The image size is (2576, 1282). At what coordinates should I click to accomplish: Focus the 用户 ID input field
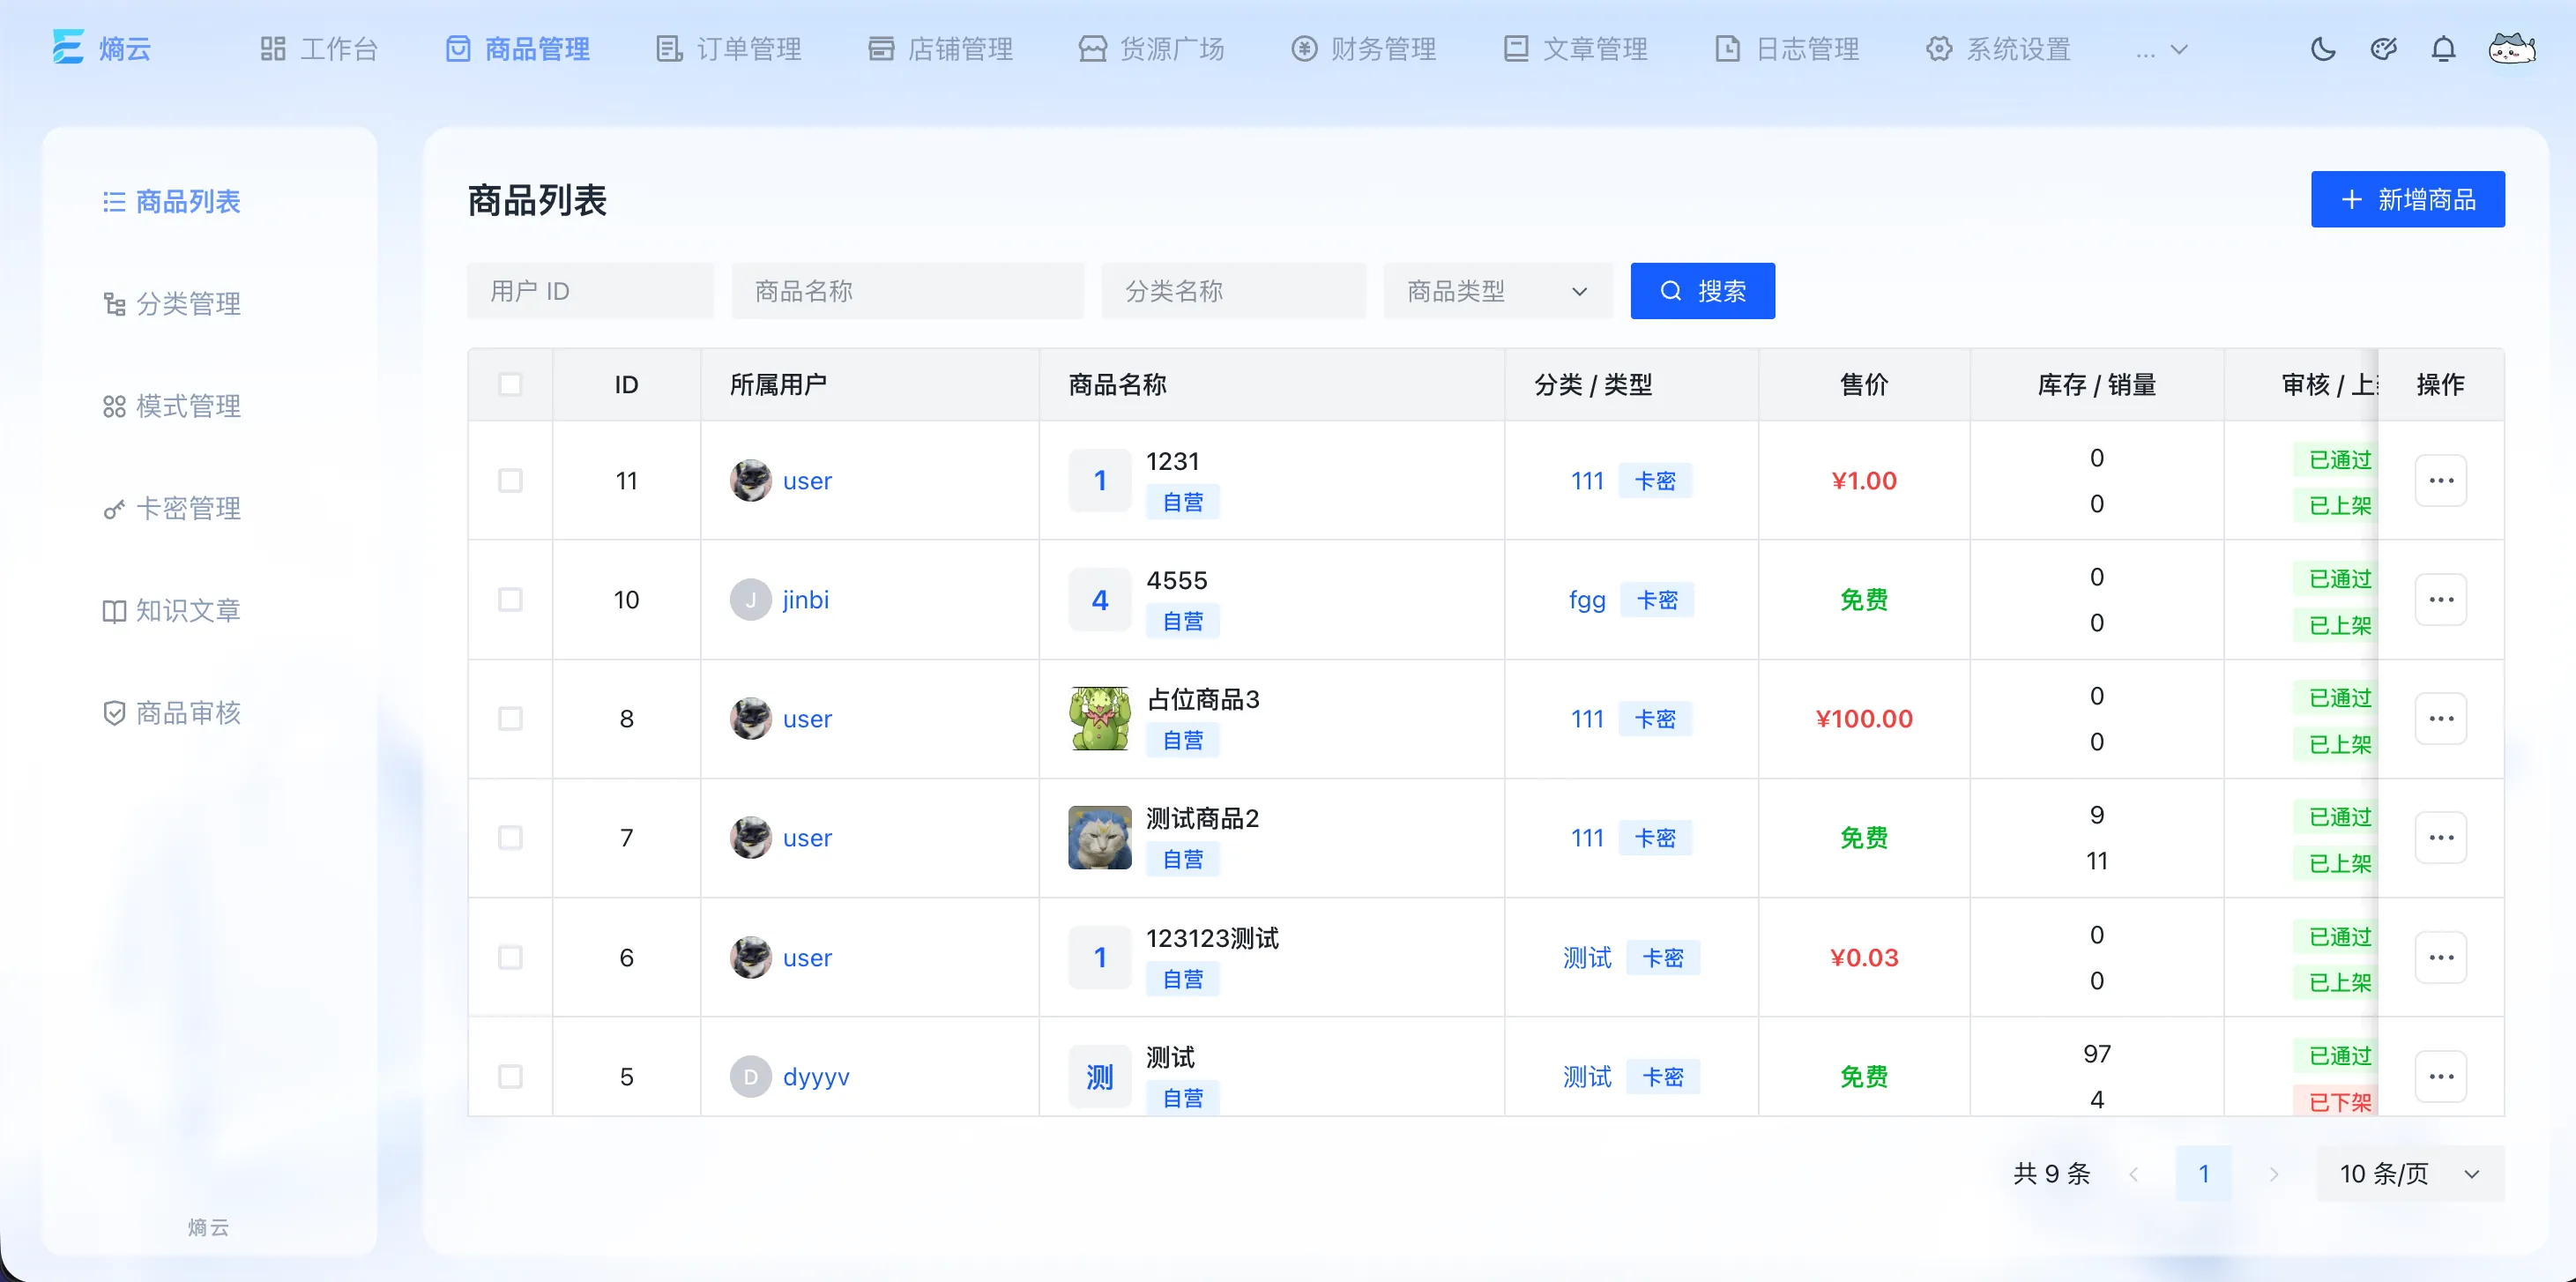[x=590, y=291]
